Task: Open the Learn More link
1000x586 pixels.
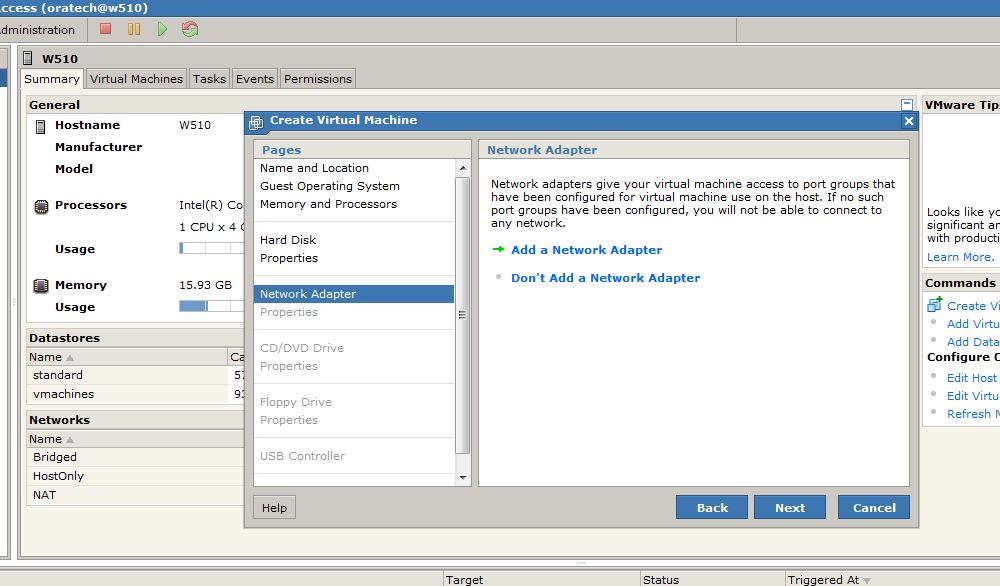Action: coord(958,256)
